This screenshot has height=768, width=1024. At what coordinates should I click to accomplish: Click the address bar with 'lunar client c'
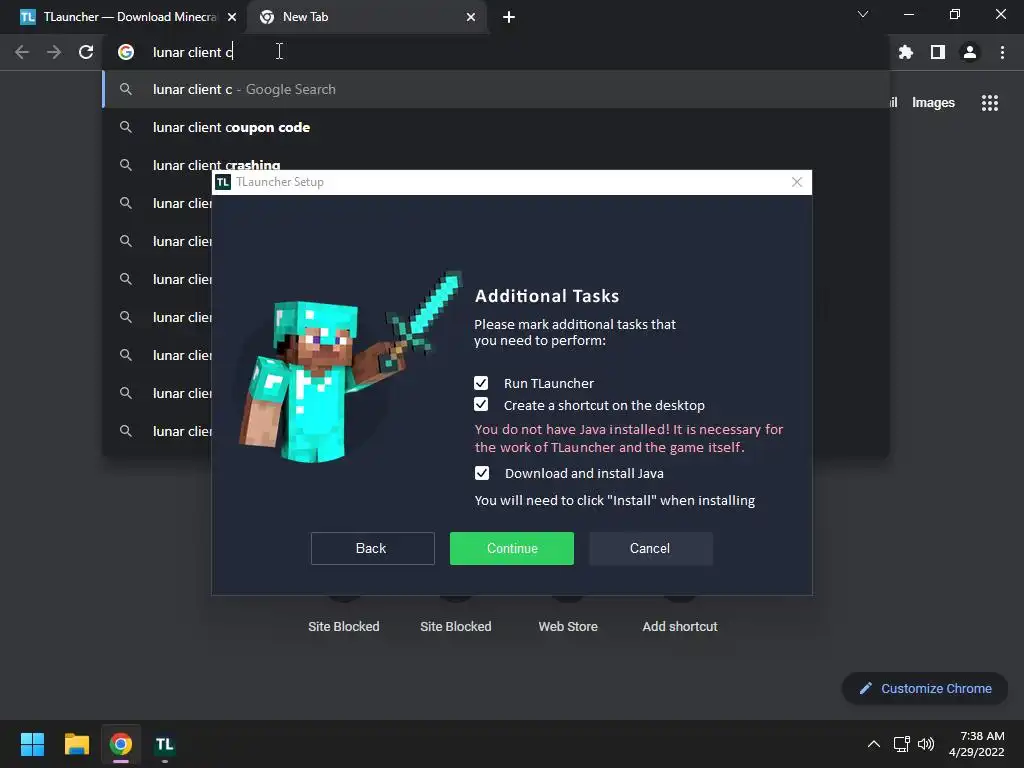click(496, 52)
